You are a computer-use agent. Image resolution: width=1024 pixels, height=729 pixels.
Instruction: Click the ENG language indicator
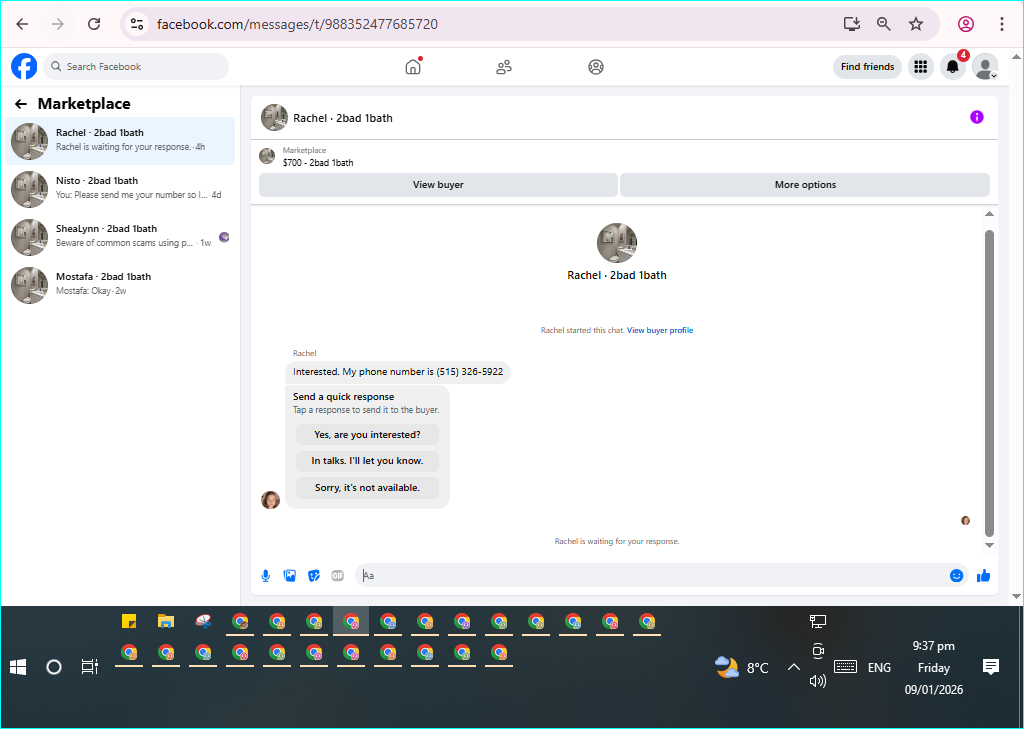pyautogui.click(x=879, y=668)
